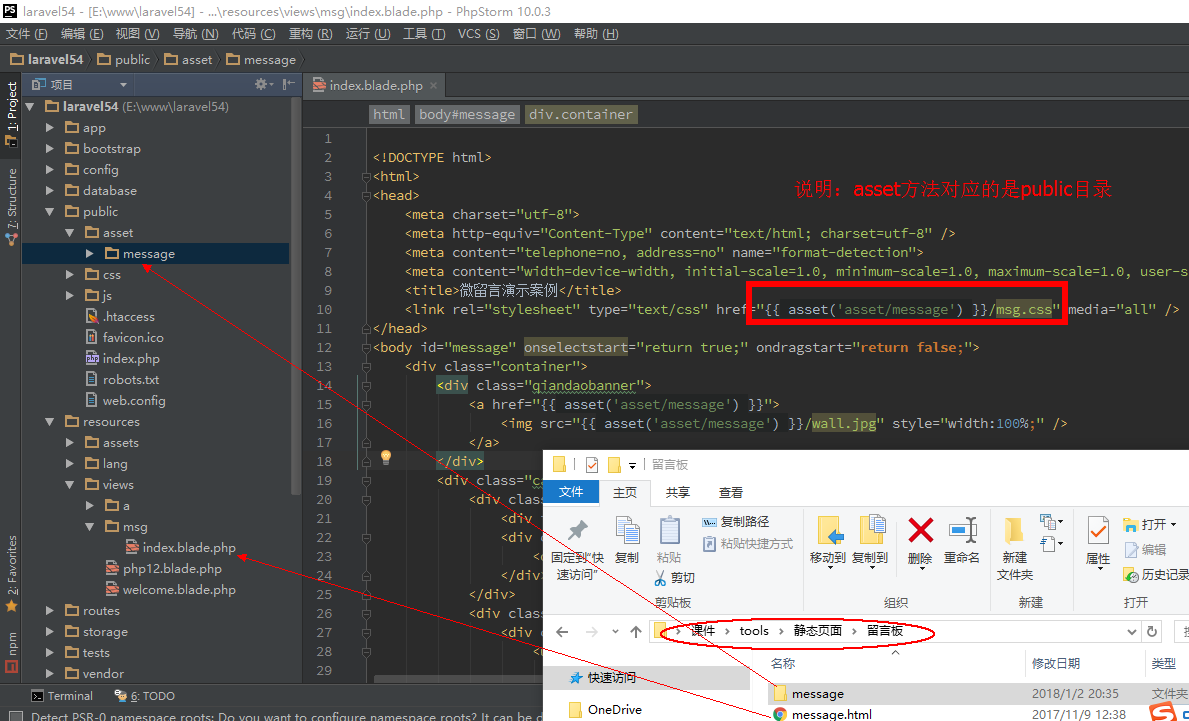This screenshot has width=1189, height=721.
Task: Open the Terminal tool window button
Action: (x=62, y=696)
